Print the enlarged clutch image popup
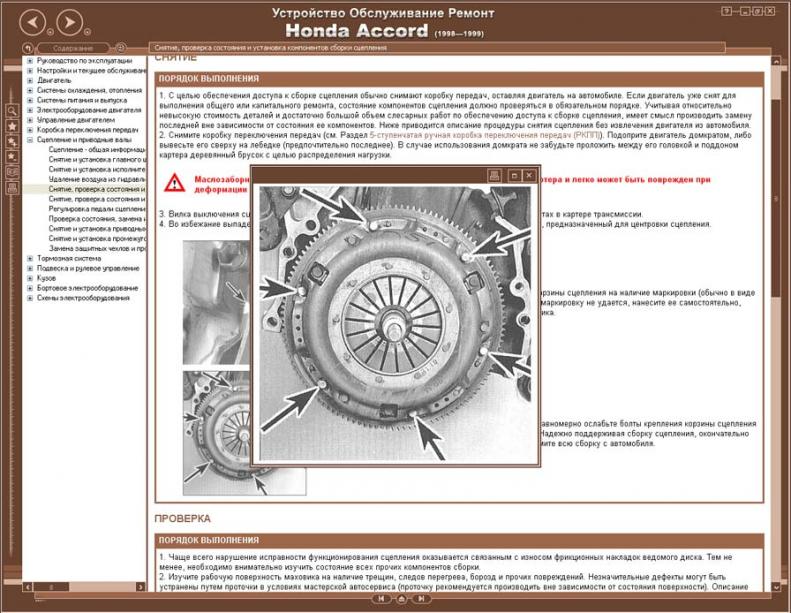 tap(494, 176)
